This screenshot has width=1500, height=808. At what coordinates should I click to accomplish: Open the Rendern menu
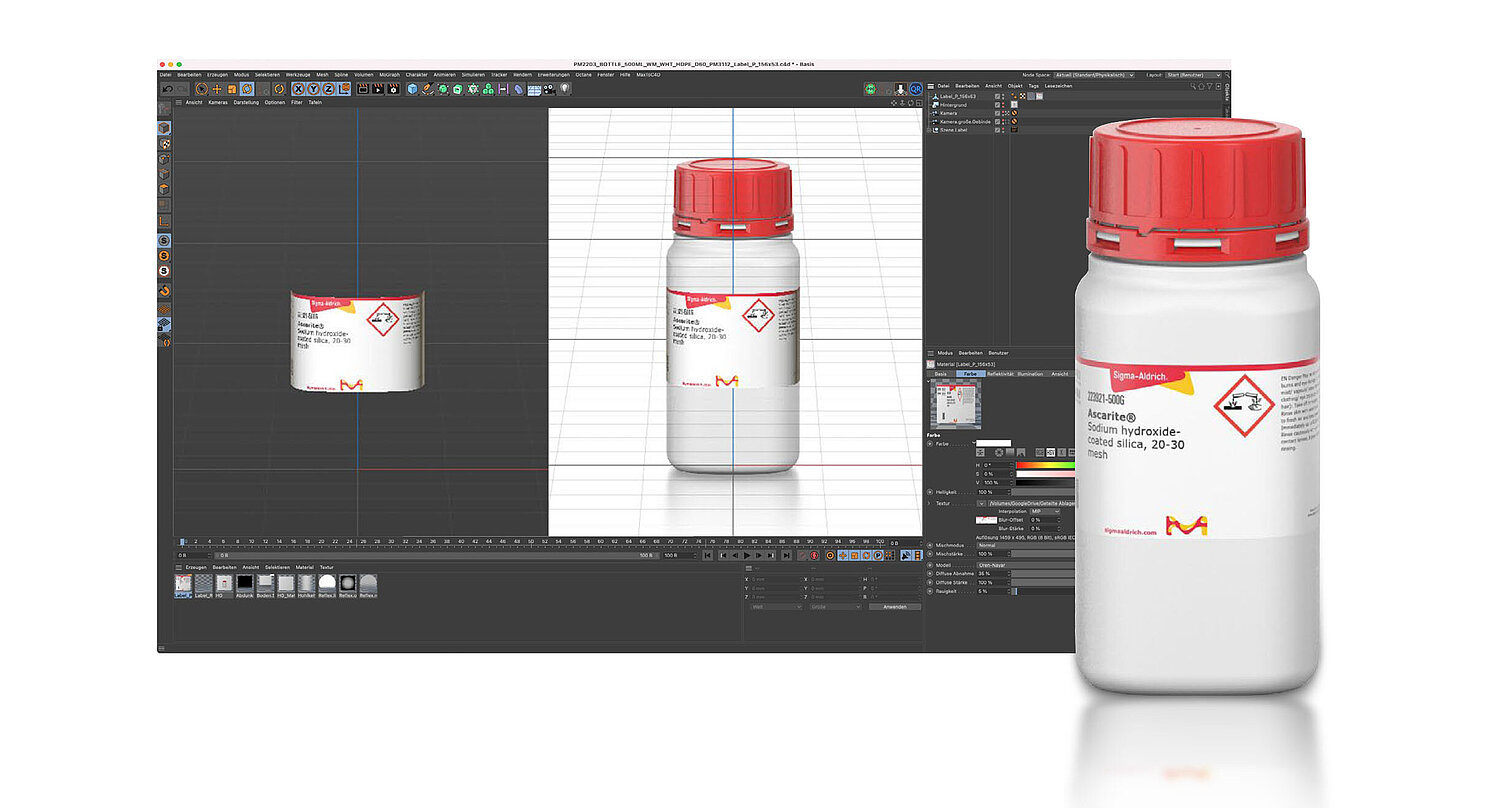tap(523, 75)
